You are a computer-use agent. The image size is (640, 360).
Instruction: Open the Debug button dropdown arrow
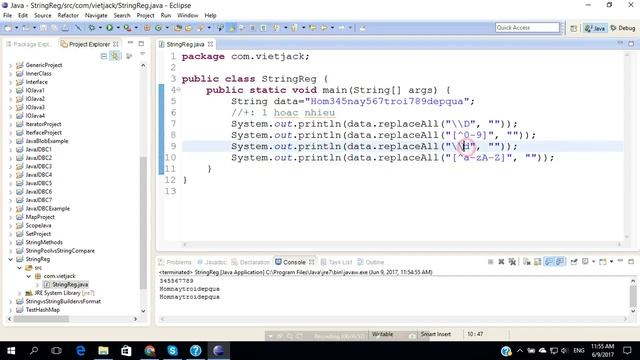coord(100,28)
